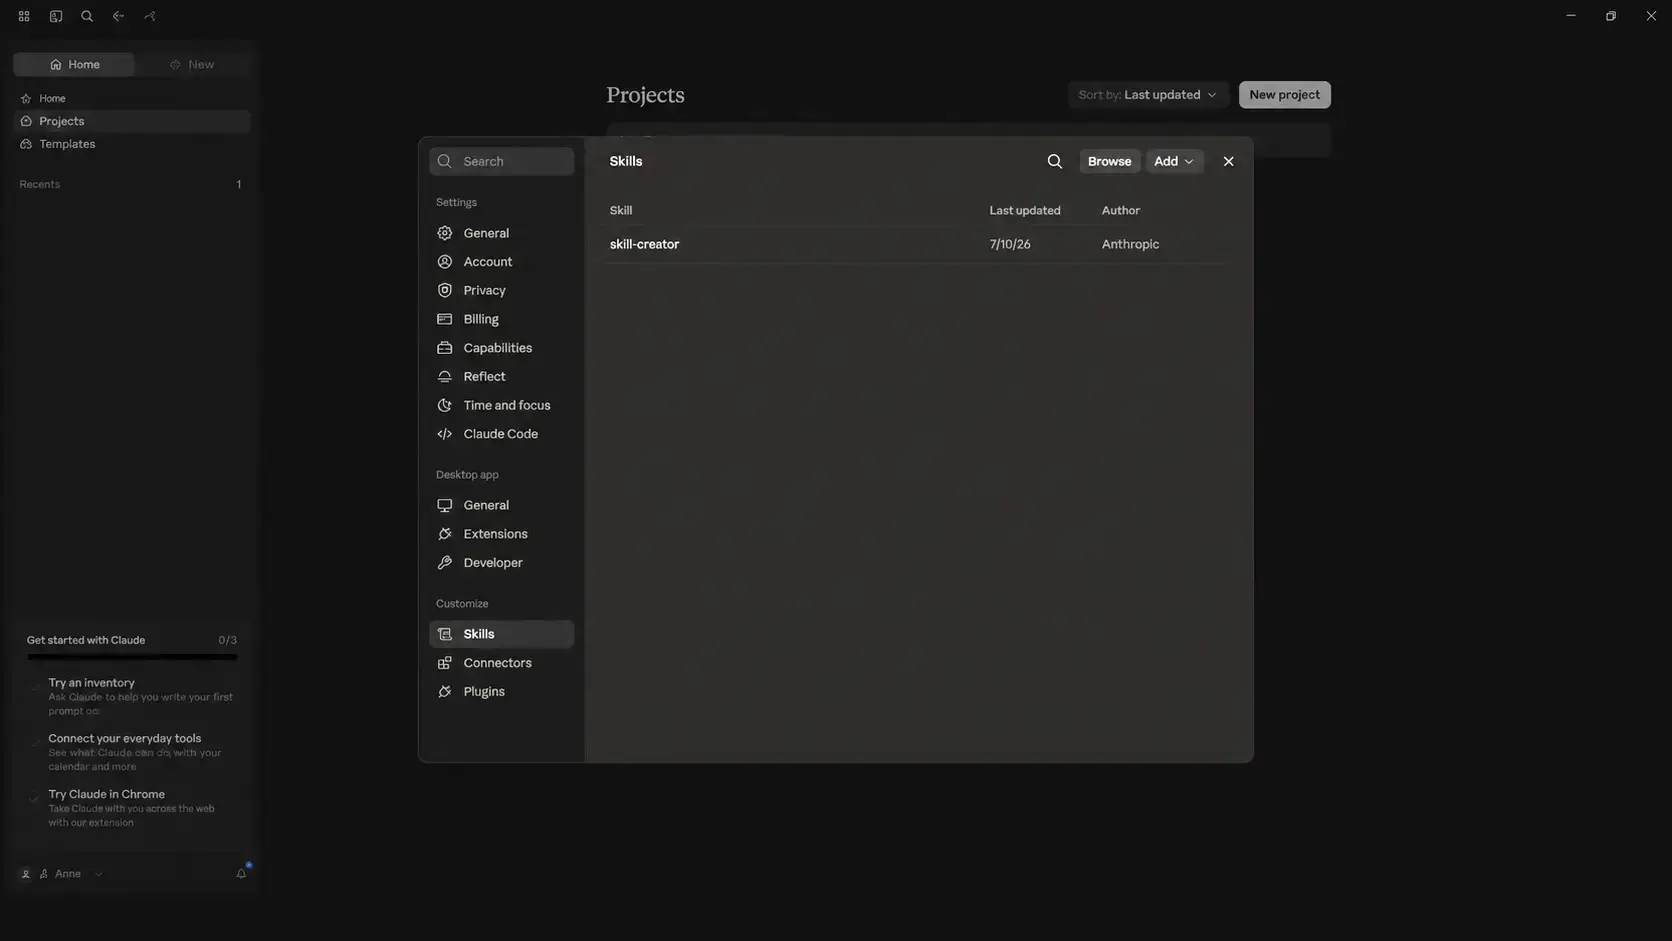Open Reflect settings
The image size is (1672, 941).
coord(501,377)
